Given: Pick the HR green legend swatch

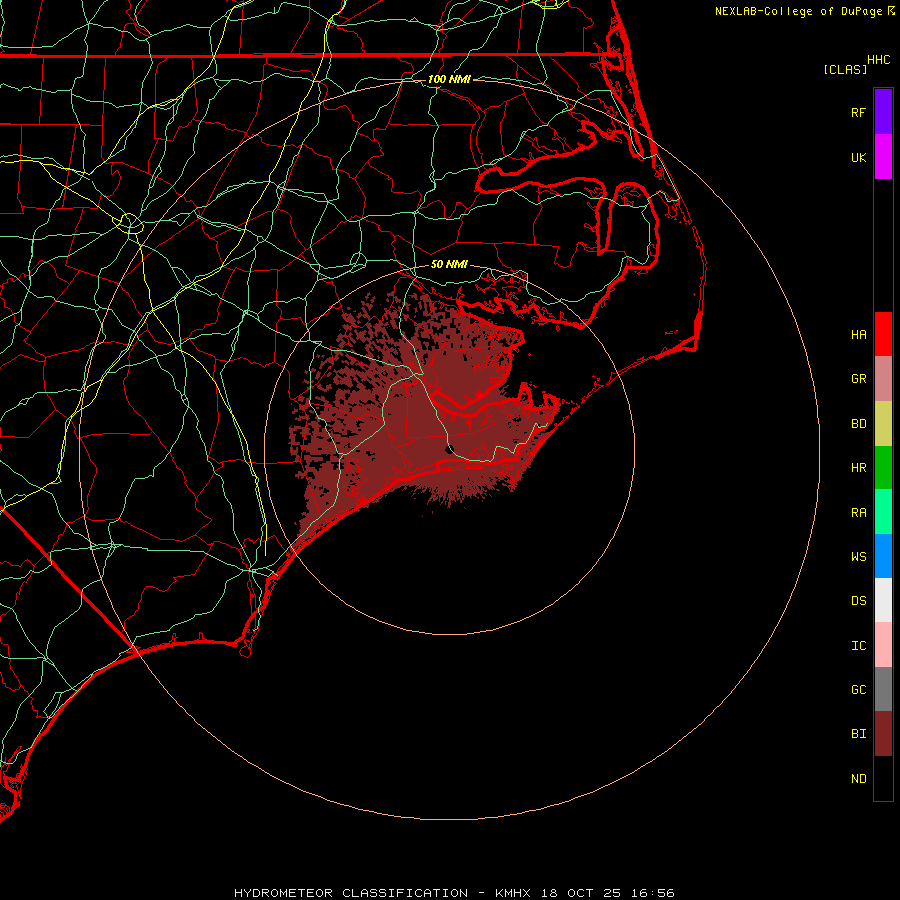Looking at the screenshot, I should click(883, 468).
